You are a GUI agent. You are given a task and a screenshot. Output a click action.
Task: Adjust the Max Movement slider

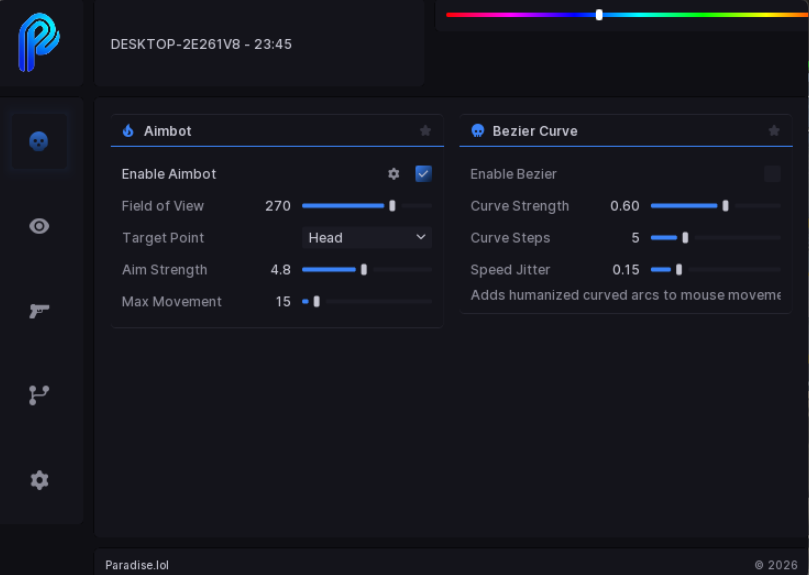[x=367, y=301]
